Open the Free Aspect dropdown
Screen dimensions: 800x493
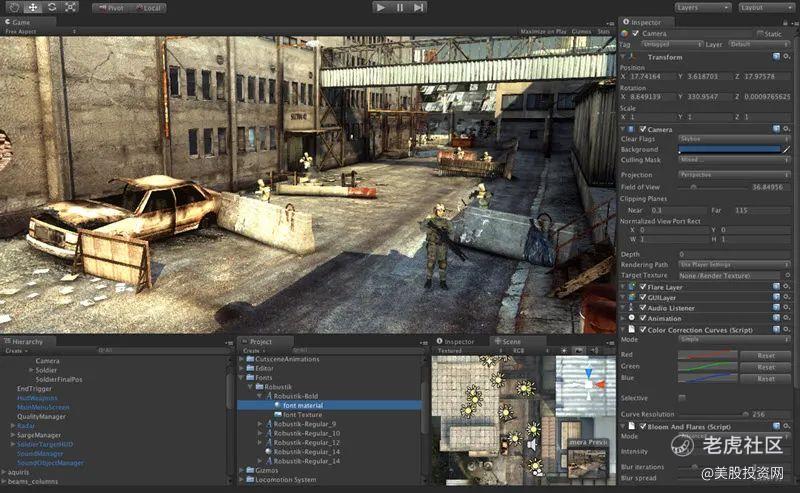40,32
